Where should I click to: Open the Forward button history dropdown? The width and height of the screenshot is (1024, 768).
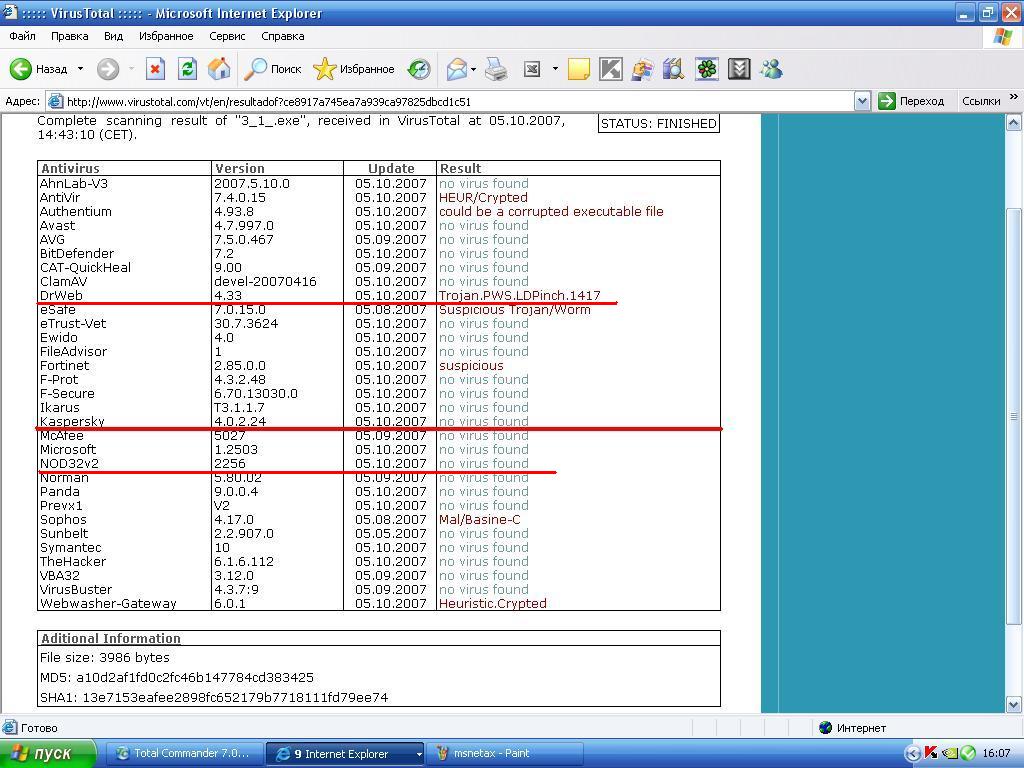131,69
